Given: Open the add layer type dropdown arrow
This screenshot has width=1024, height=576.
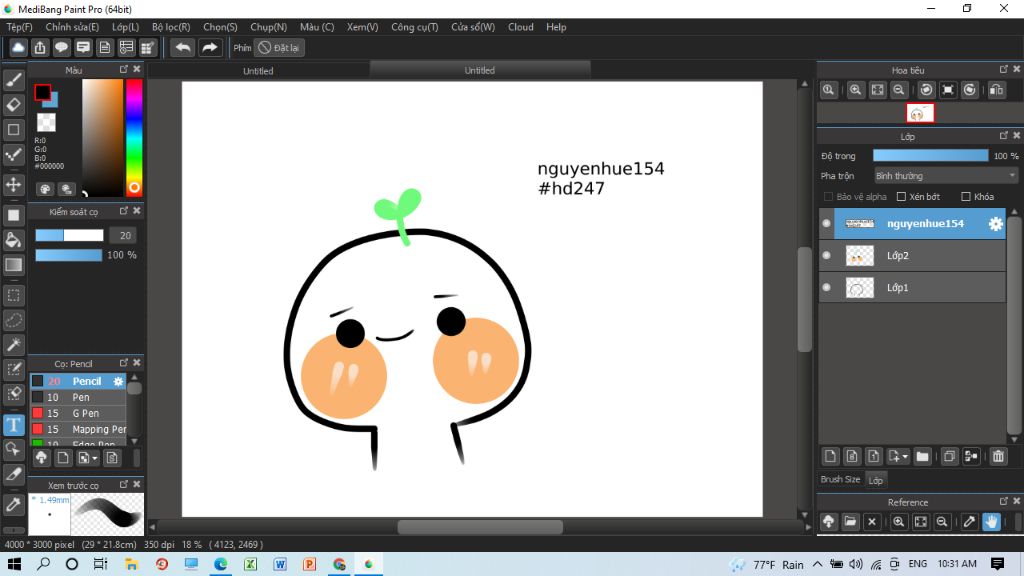Looking at the screenshot, I should tap(899, 456).
